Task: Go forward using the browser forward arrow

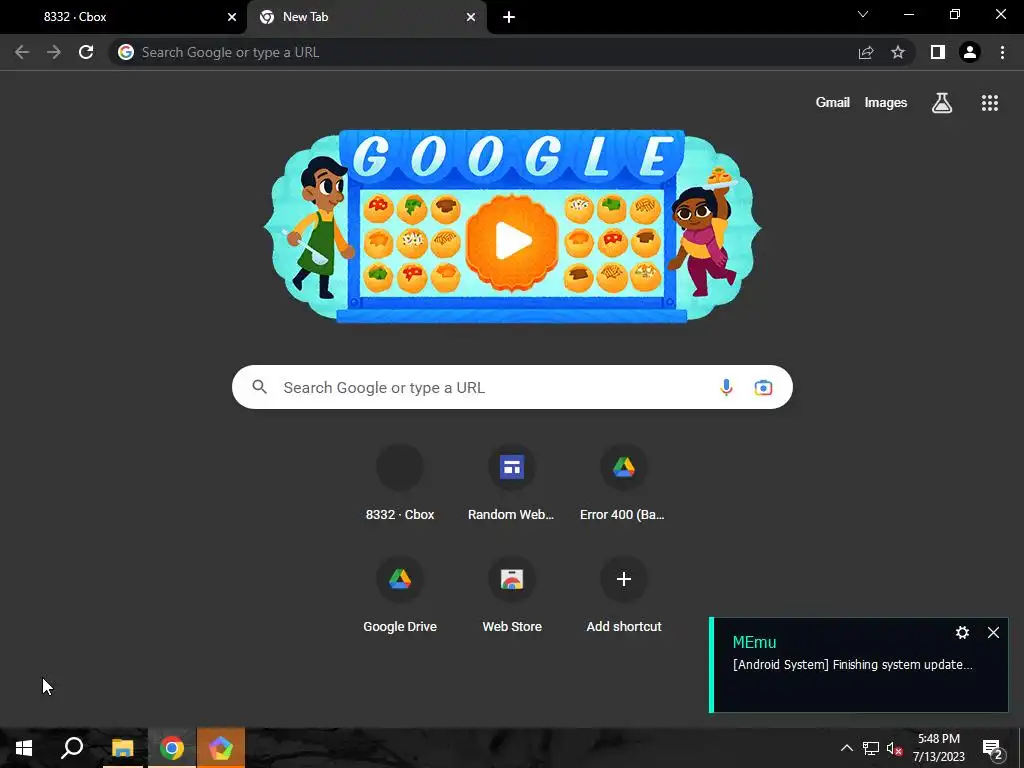Action: click(x=54, y=52)
